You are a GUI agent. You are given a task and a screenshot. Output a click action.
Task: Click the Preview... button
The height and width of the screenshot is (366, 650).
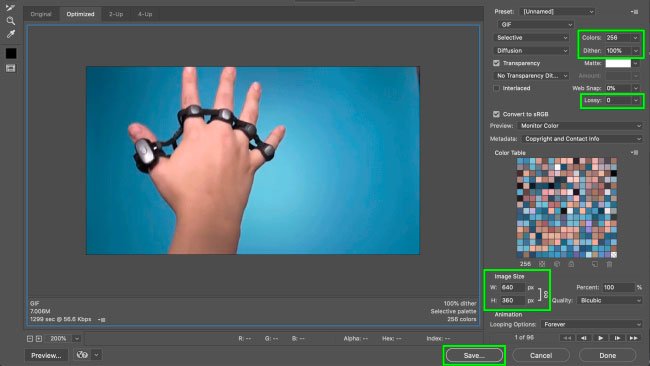point(46,355)
